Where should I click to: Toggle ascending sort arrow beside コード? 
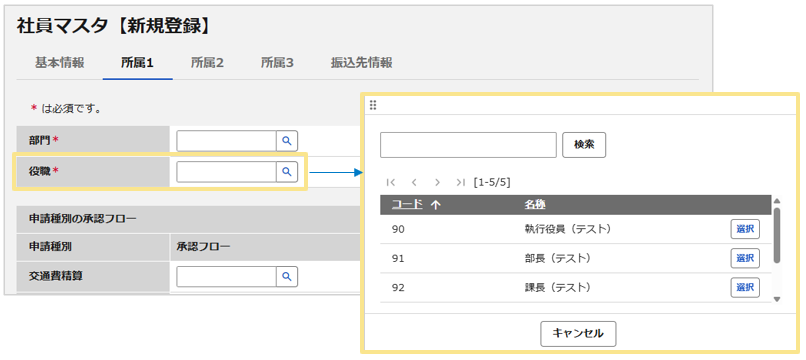(x=435, y=205)
